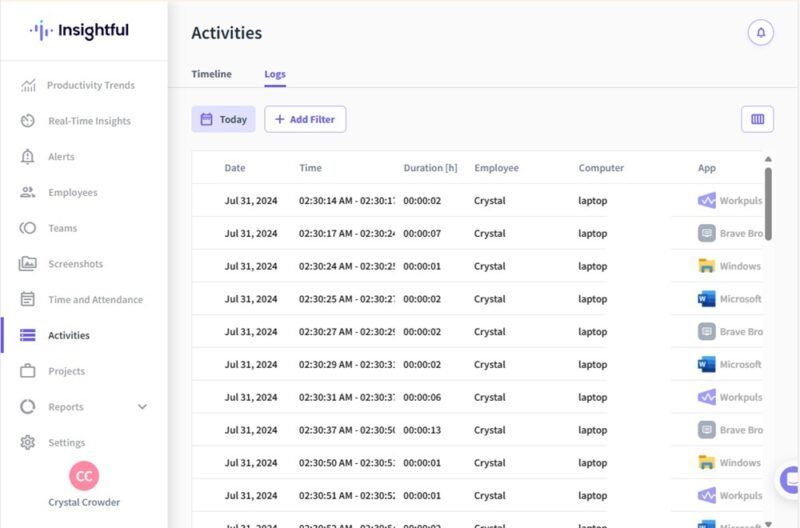Click laptop in 02:30:17 AM row
800x528 pixels.
click(x=592, y=233)
